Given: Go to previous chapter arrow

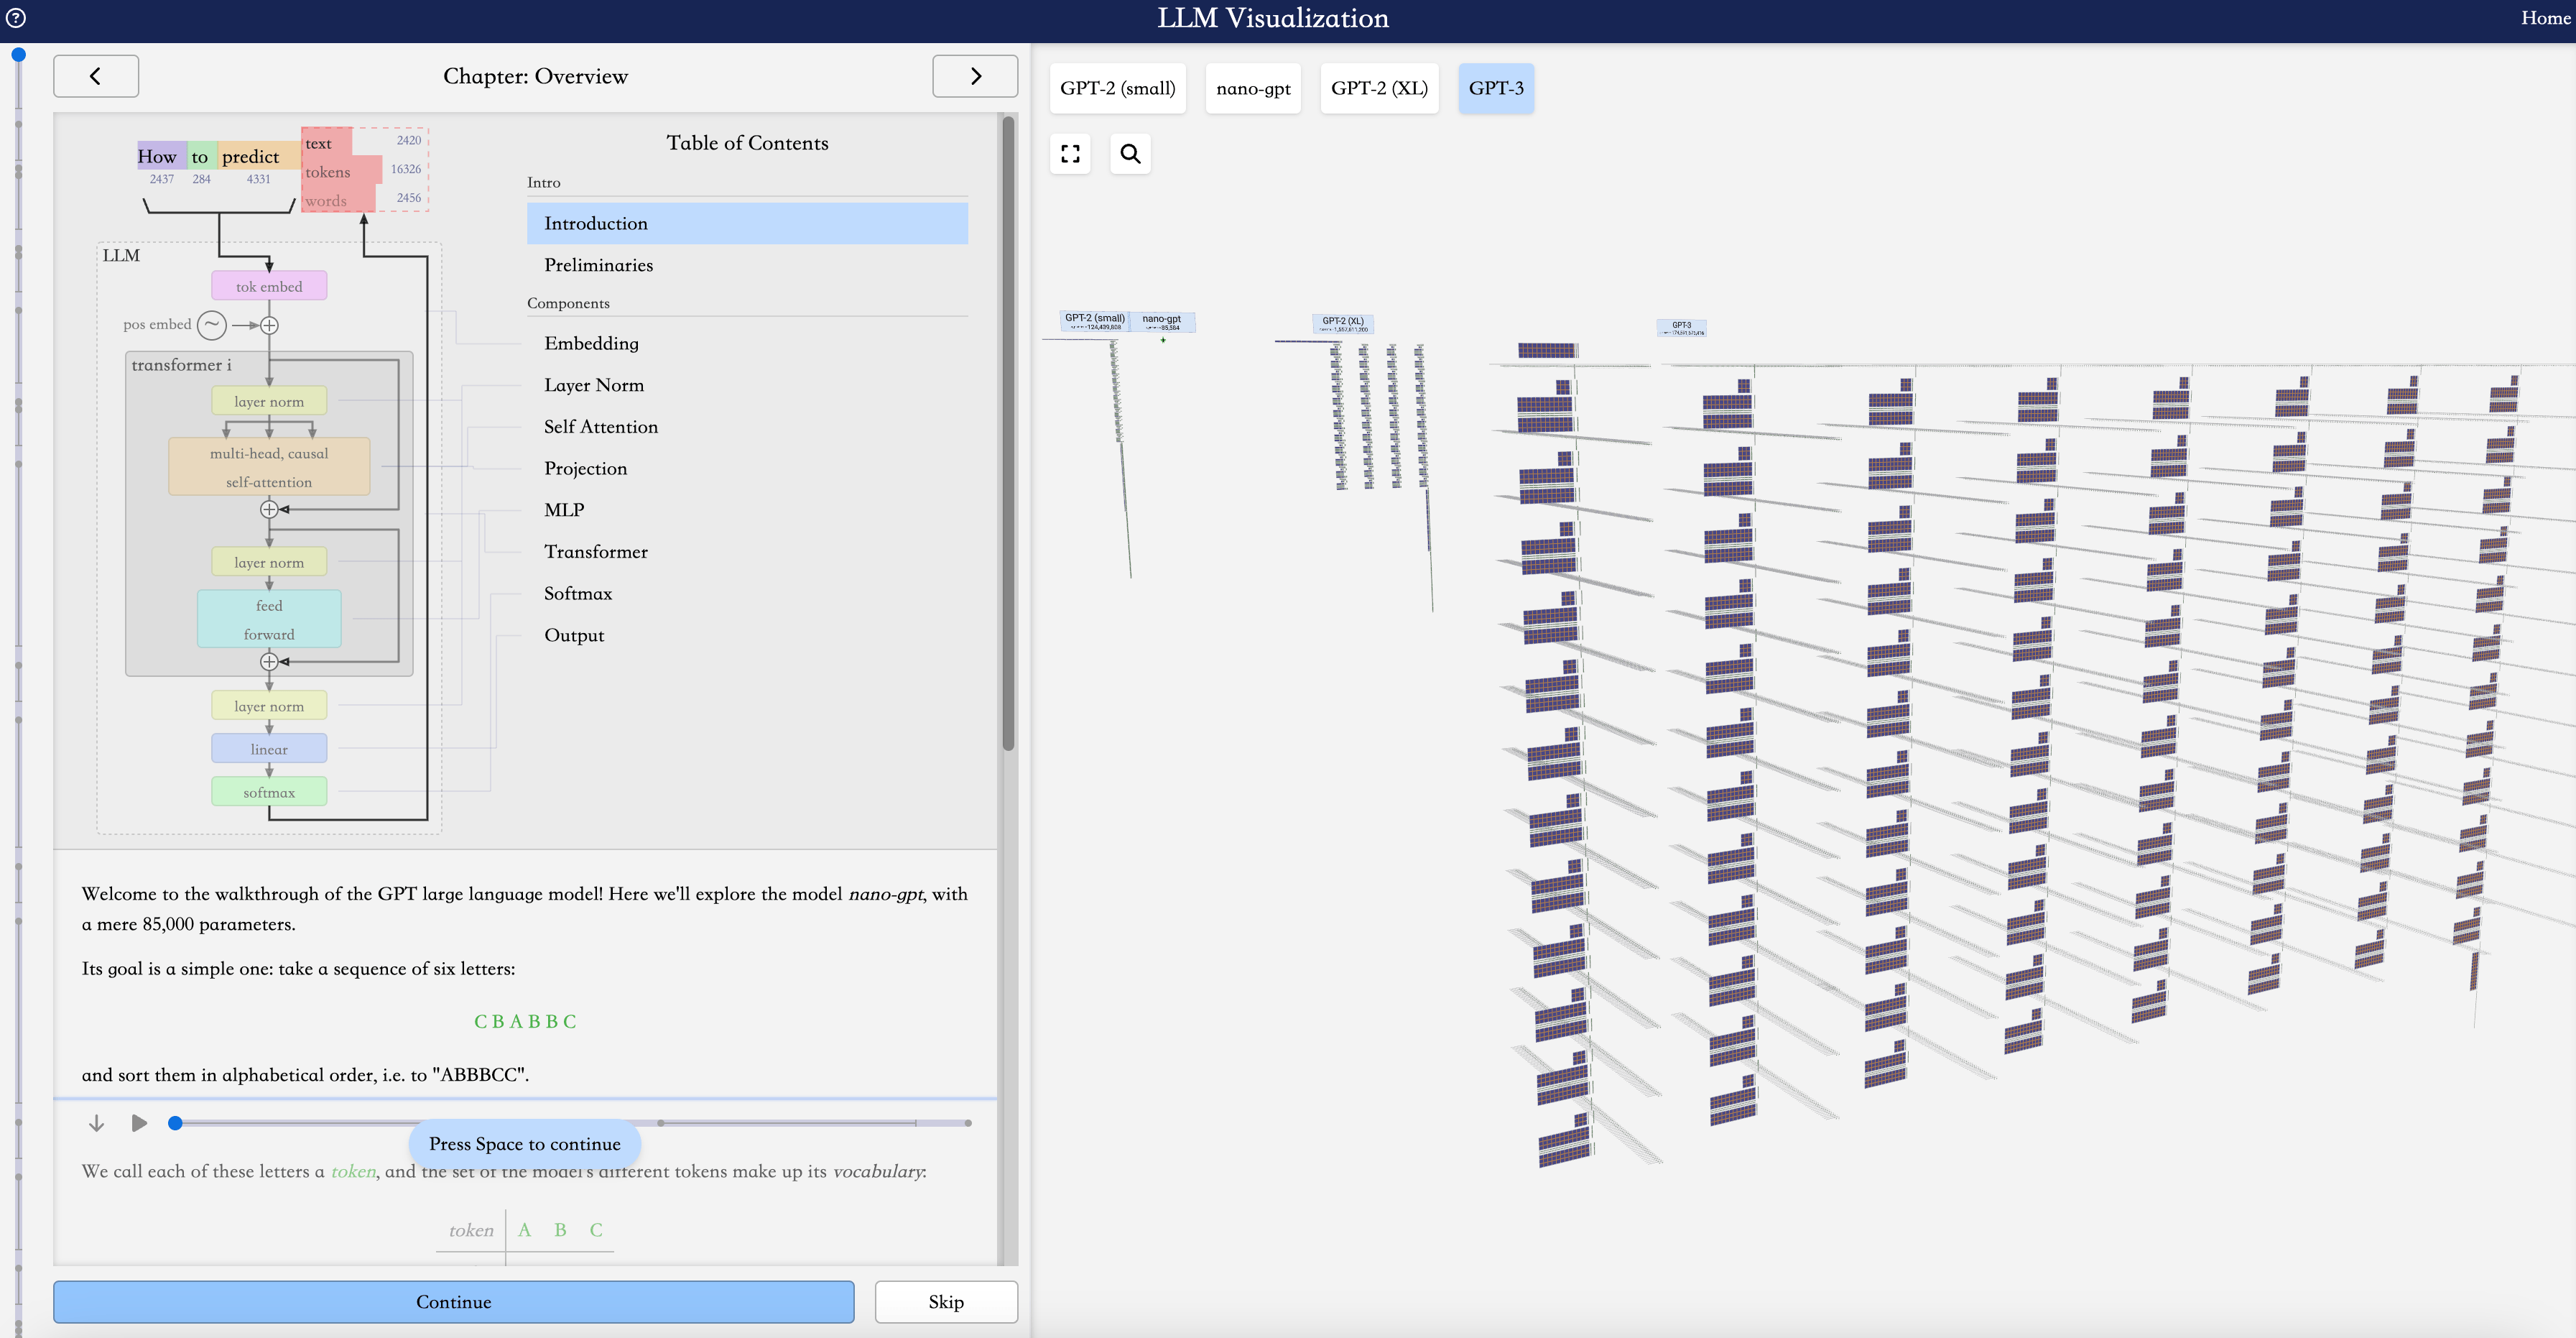Looking at the screenshot, I should click(x=96, y=76).
